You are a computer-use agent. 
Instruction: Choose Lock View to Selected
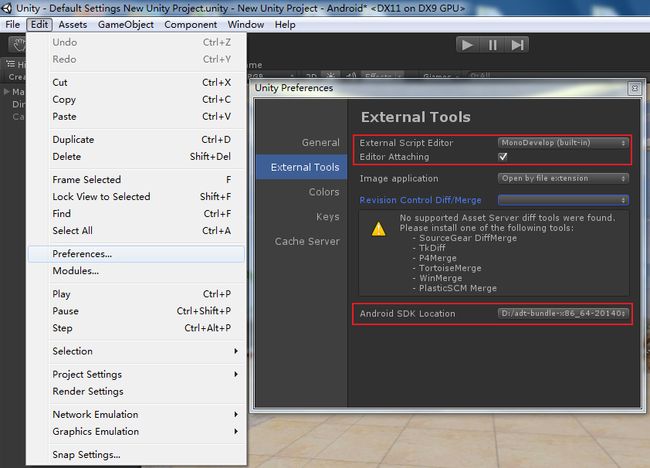pyautogui.click(x=136, y=196)
